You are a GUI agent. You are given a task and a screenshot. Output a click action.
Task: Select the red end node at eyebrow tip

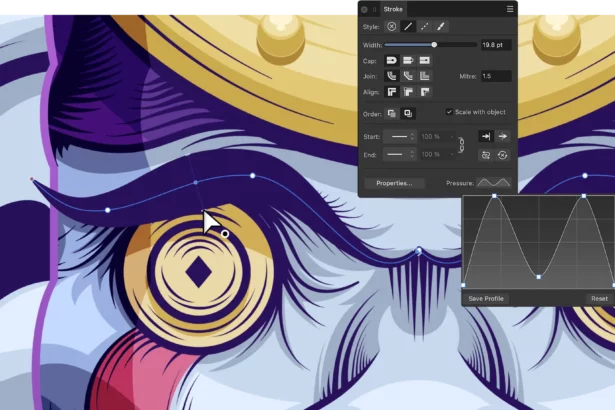32,179
